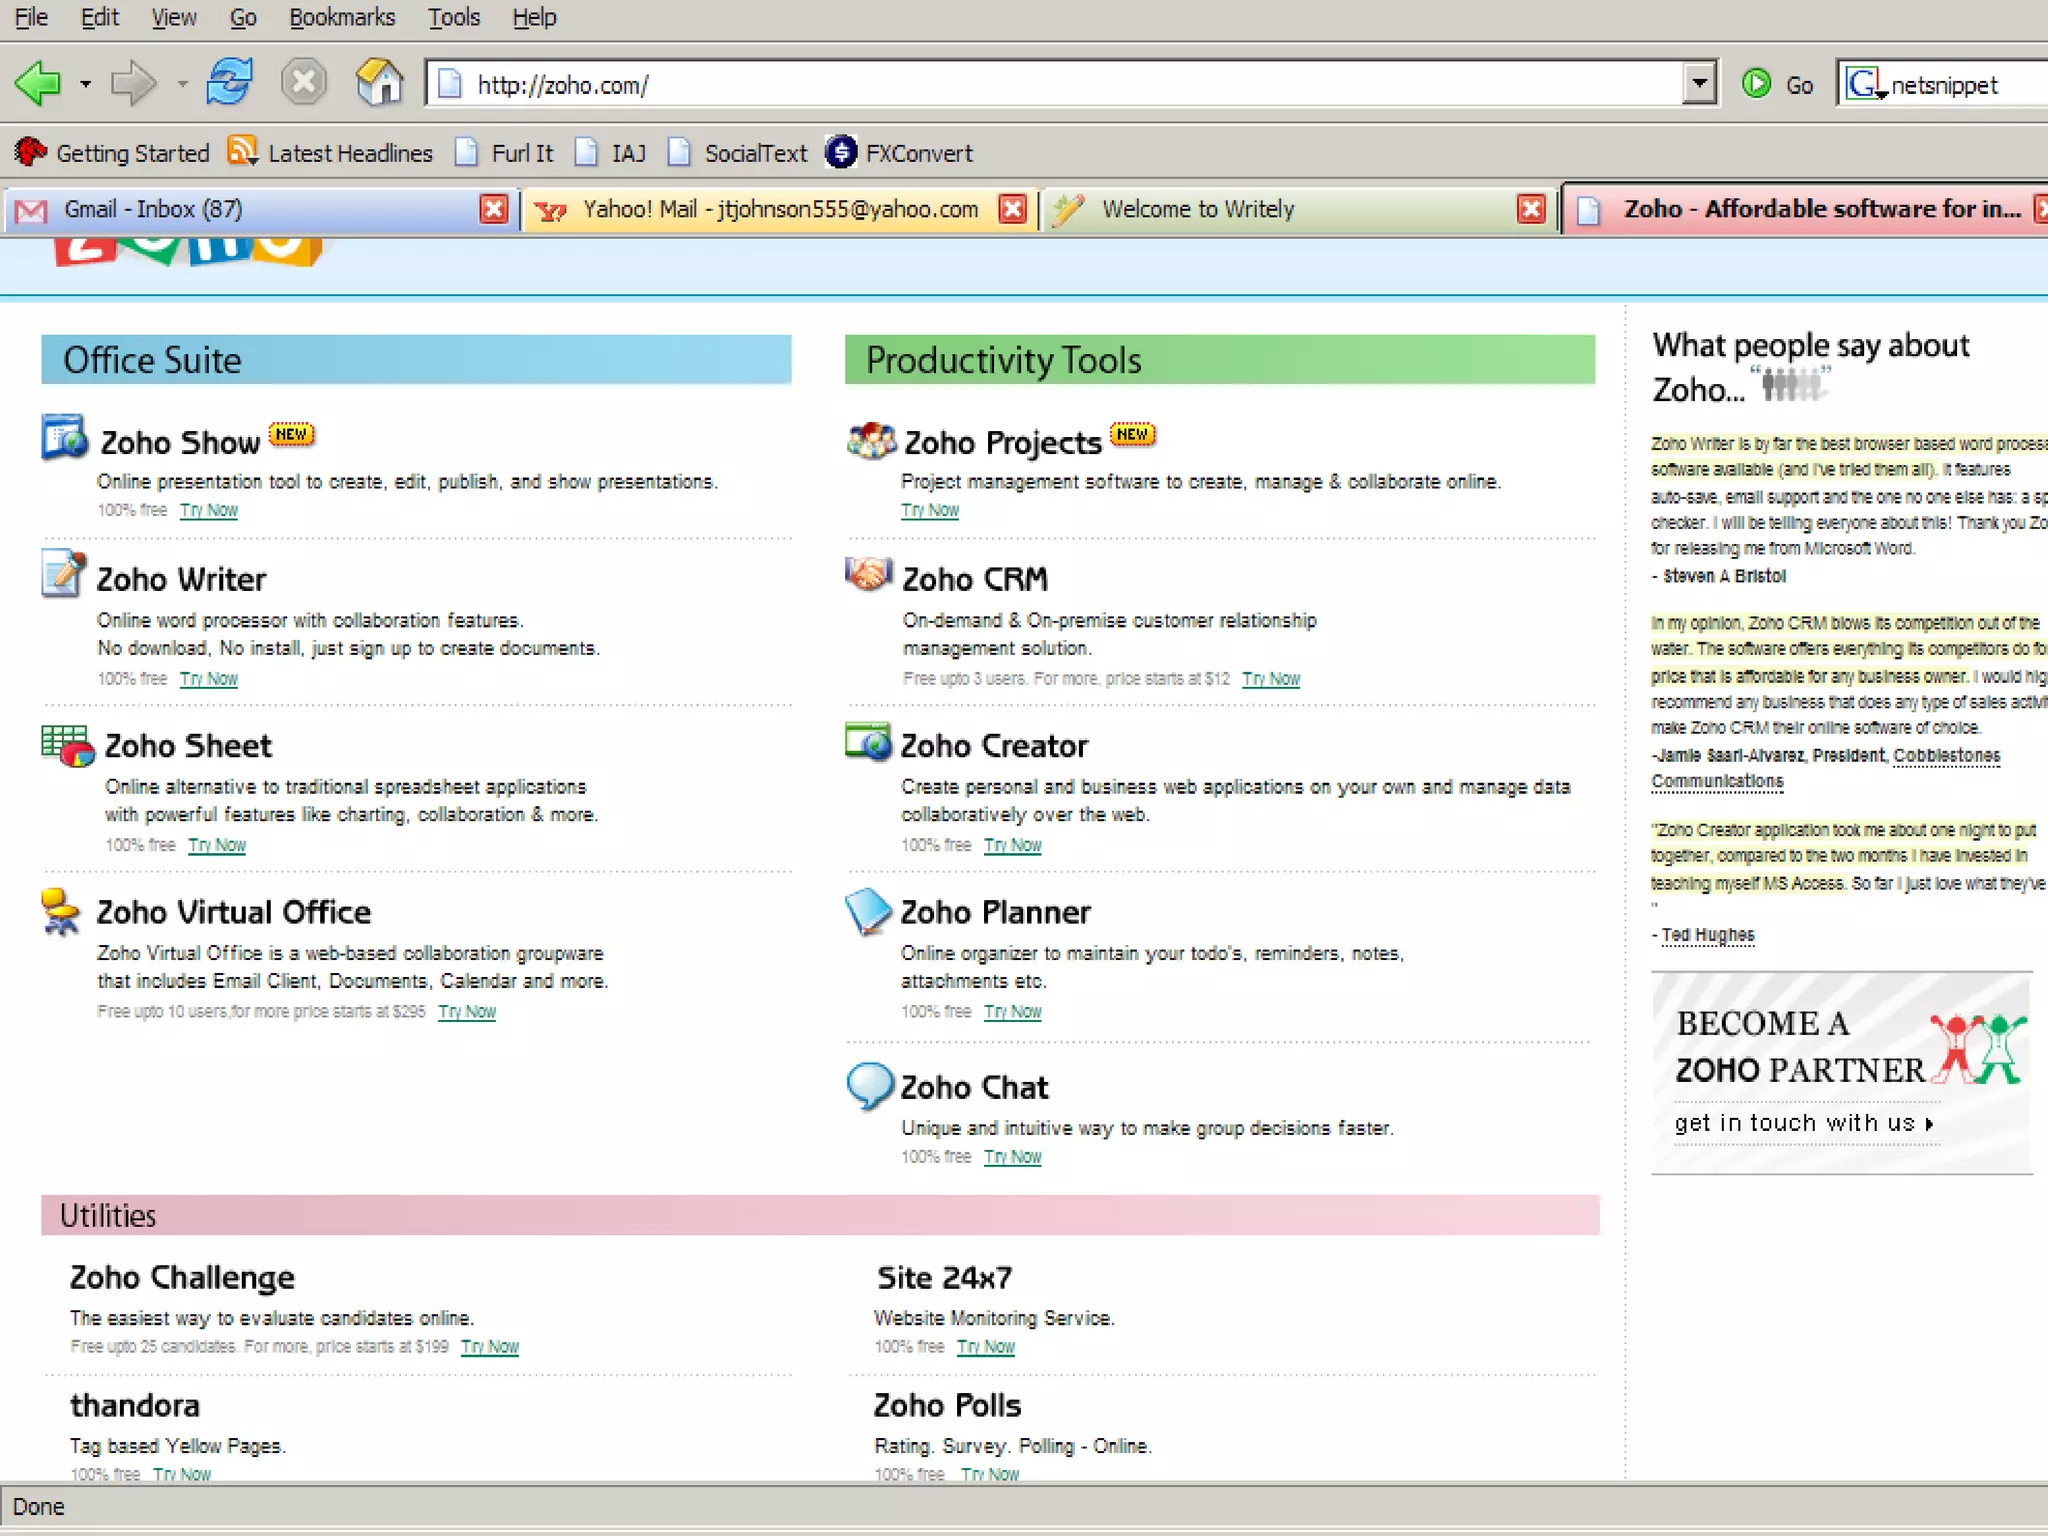This screenshot has width=2048, height=1536.
Task: Open the Bookmarks menu
Action: coord(342,18)
